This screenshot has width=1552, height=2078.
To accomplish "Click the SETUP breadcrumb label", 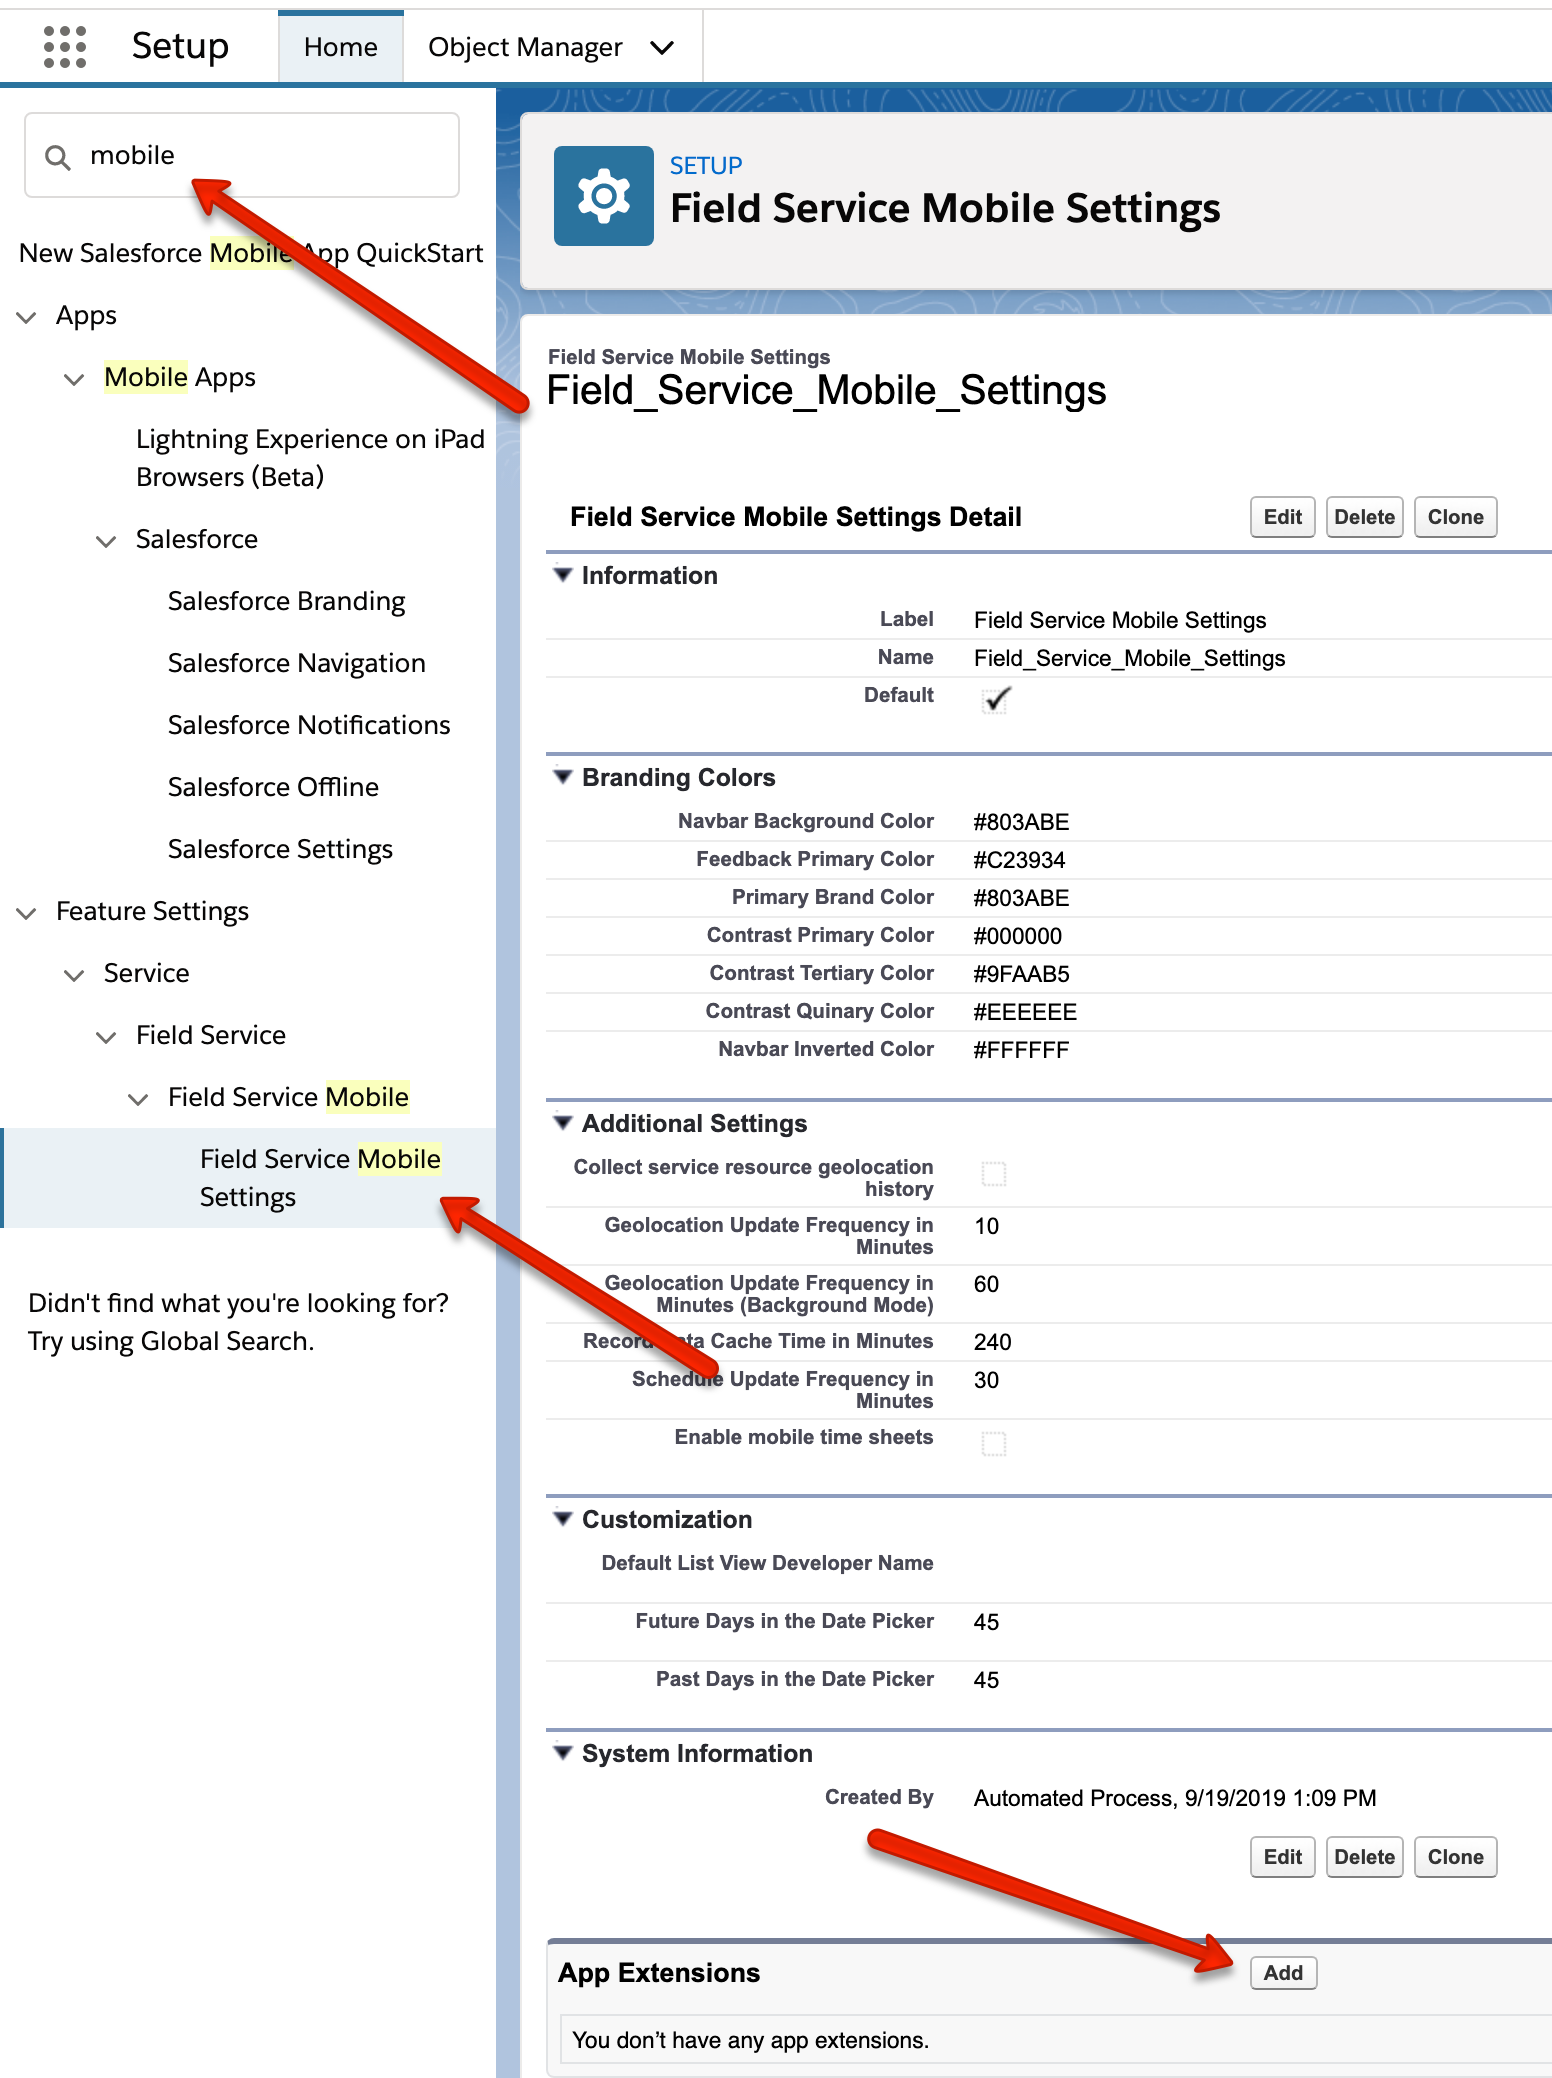I will (706, 166).
